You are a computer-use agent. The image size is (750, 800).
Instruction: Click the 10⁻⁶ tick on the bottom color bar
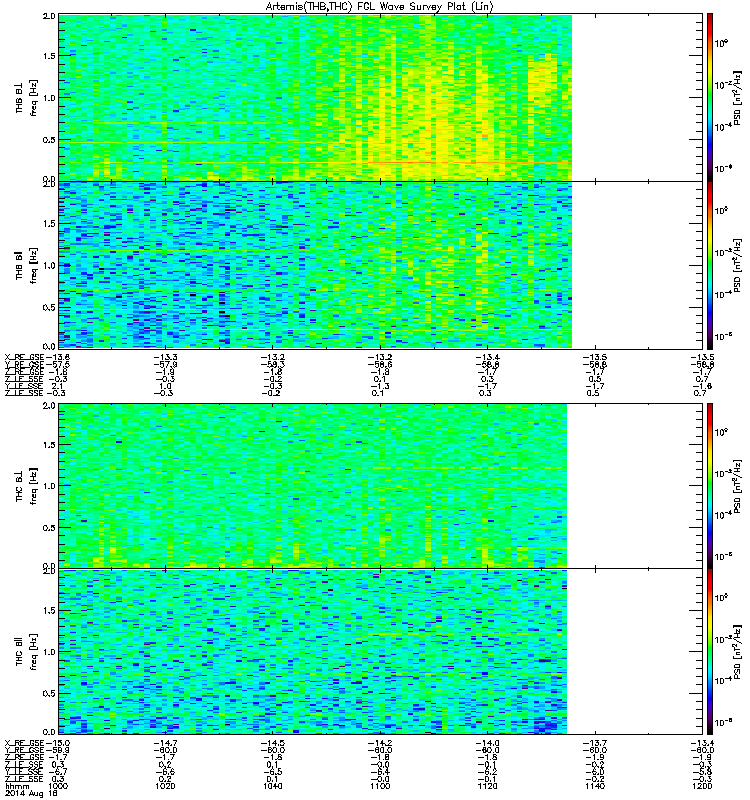point(723,722)
